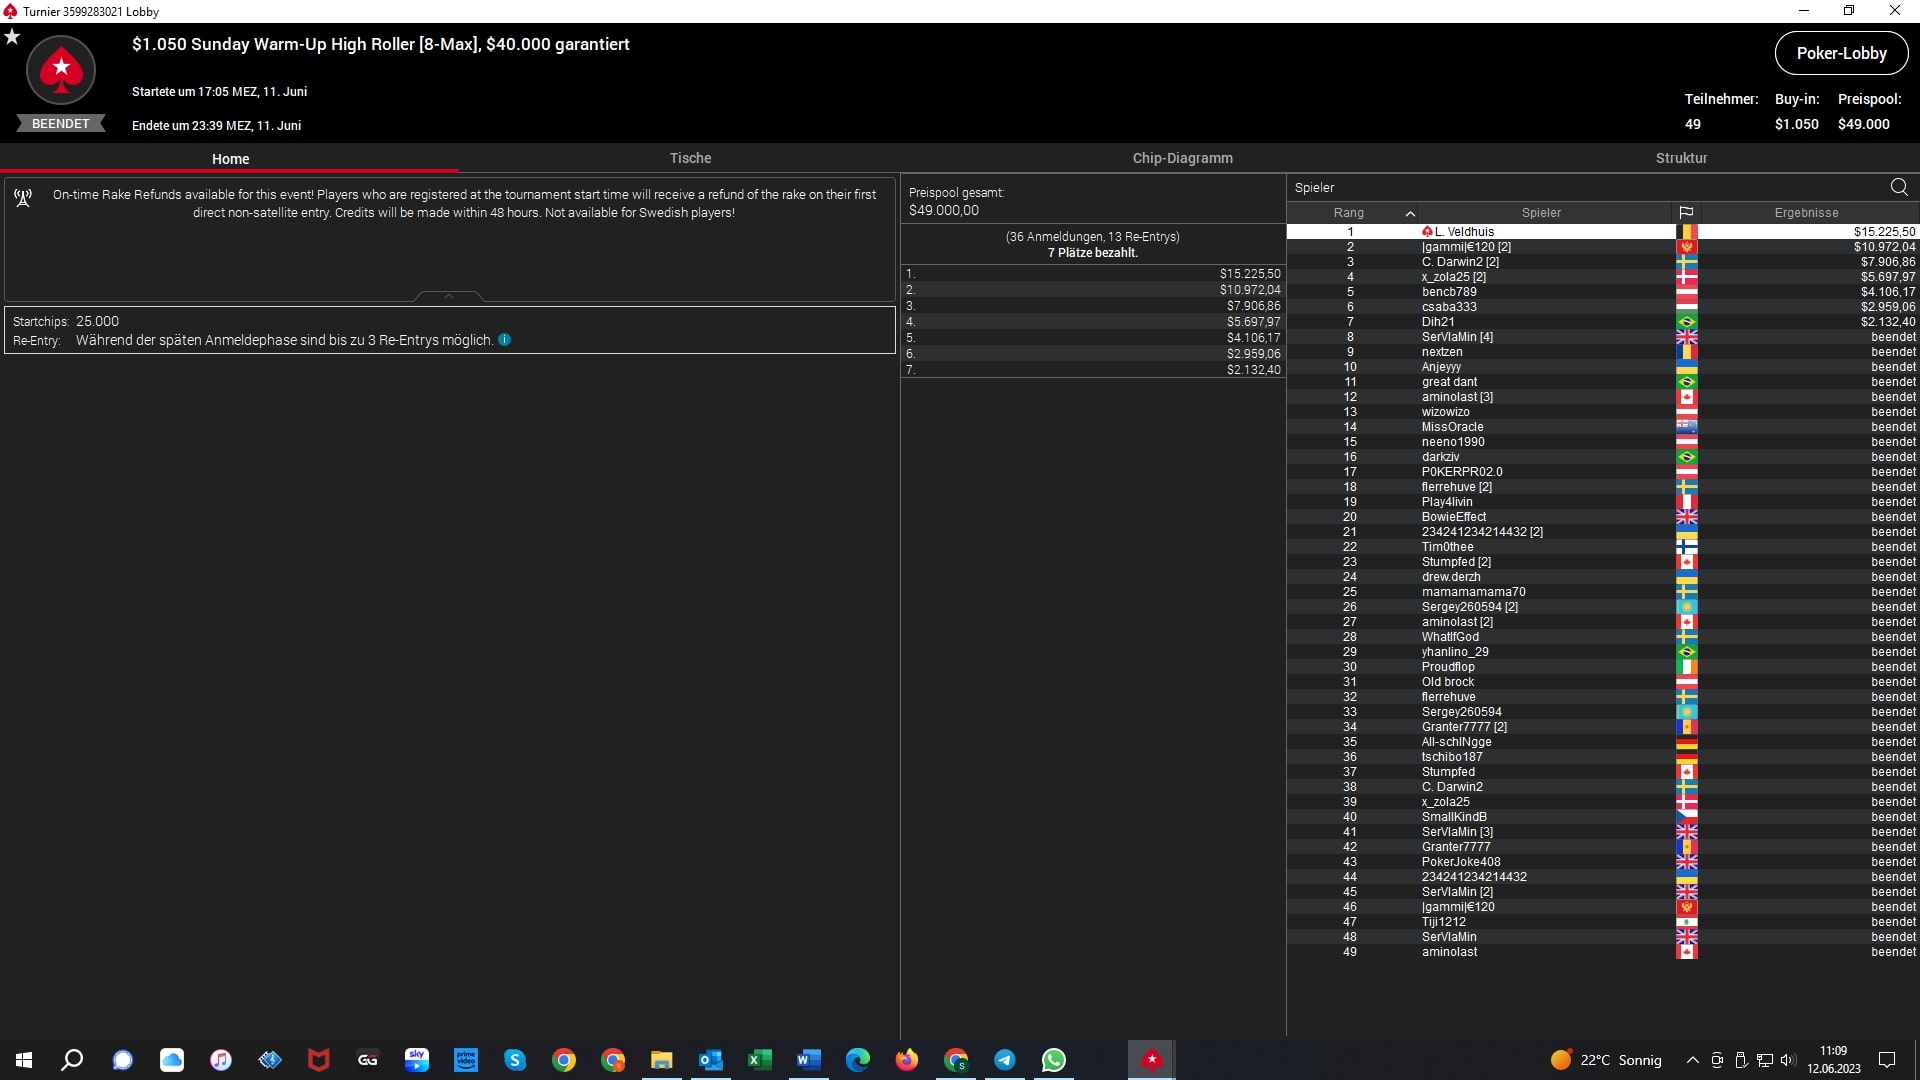Open the Chip-Diagramm tab

point(1182,158)
